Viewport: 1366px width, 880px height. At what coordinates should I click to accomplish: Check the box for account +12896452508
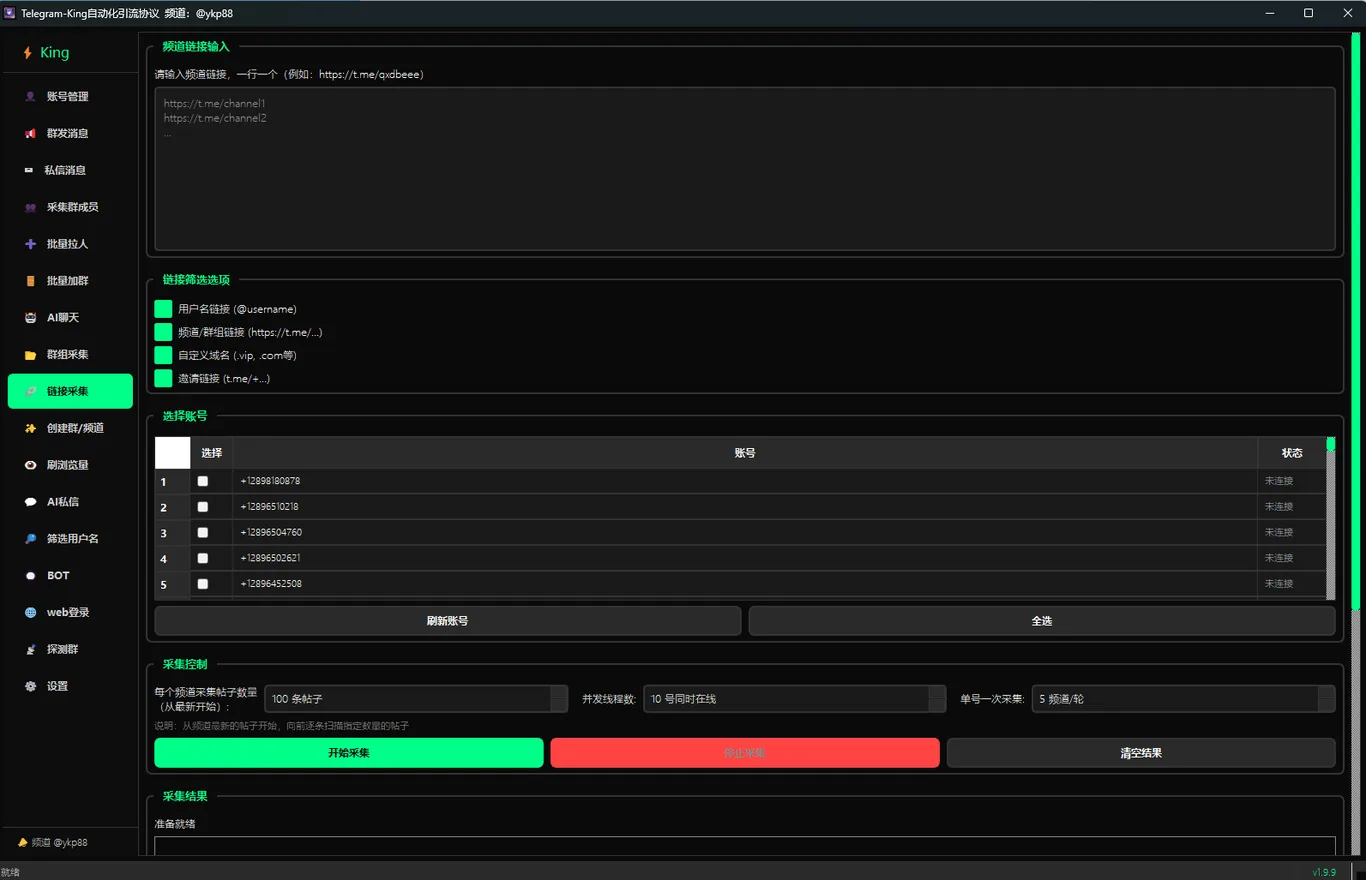203,583
